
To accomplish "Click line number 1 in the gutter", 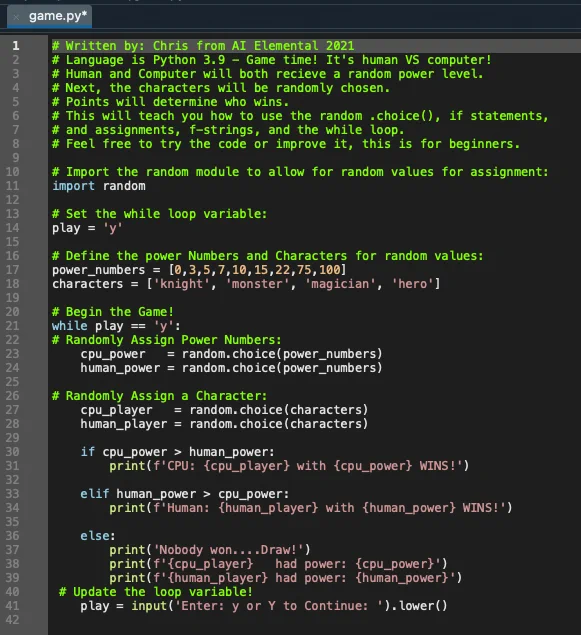I will [x=16, y=46].
